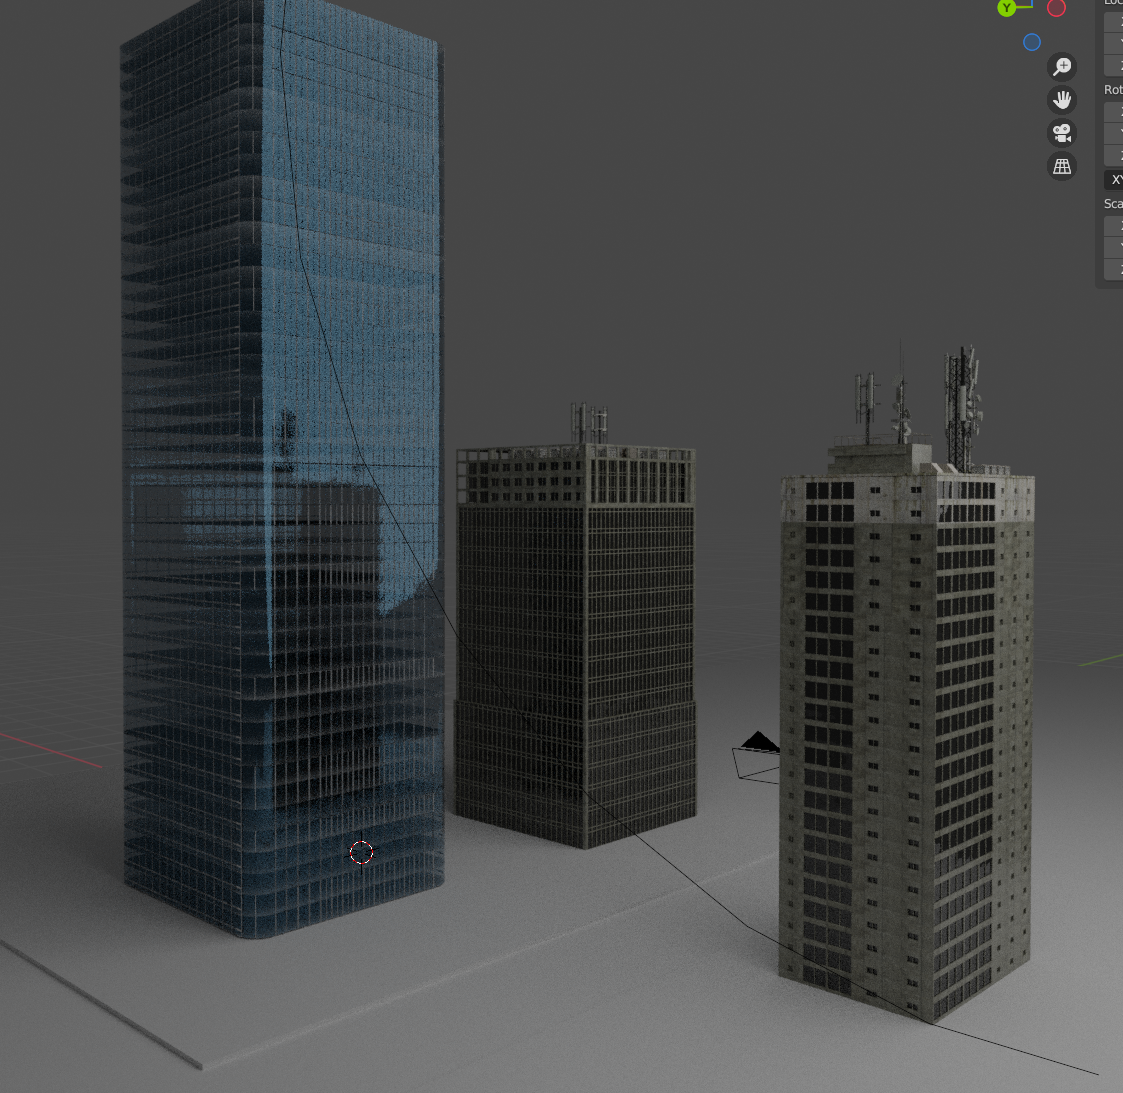Click the third Location value field
The height and width of the screenshot is (1093, 1123).
pos(1114,66)
